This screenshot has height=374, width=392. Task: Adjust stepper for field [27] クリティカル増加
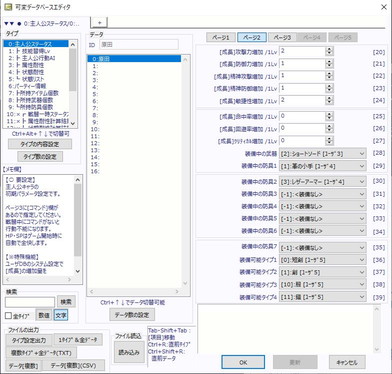(x=329, y=141)
